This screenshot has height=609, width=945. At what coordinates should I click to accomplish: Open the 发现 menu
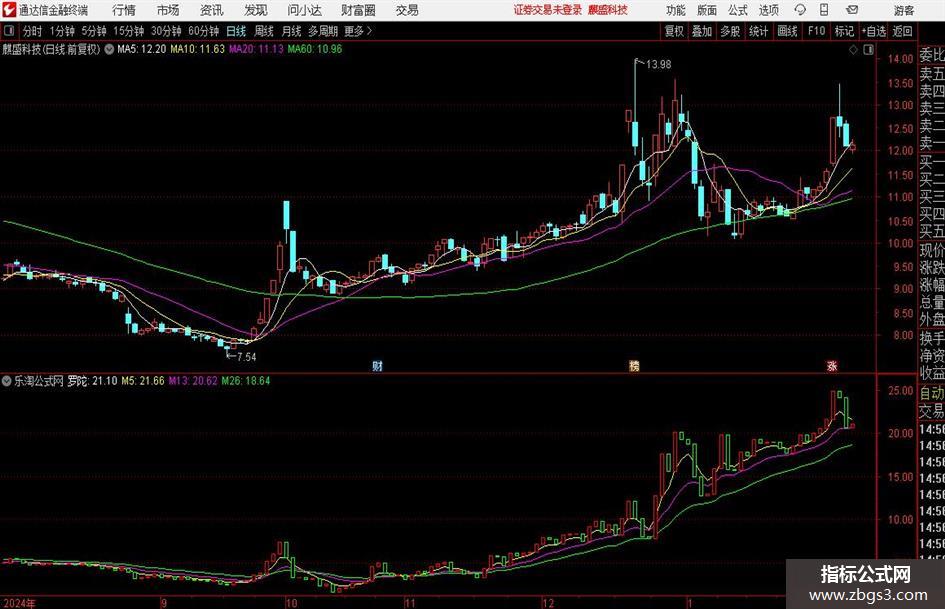coord(256,10)
